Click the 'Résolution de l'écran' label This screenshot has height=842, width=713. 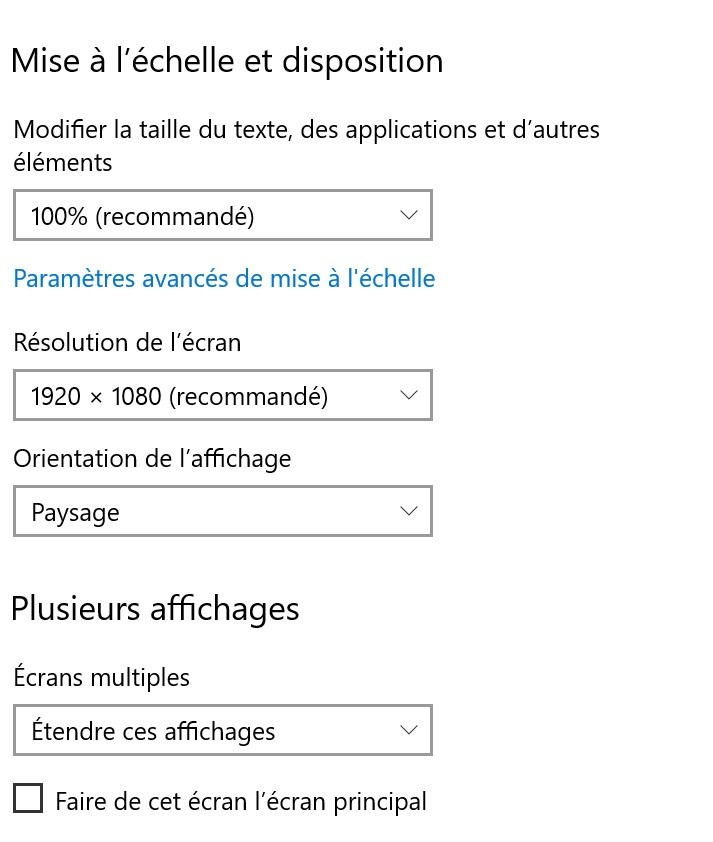[127, 342]
